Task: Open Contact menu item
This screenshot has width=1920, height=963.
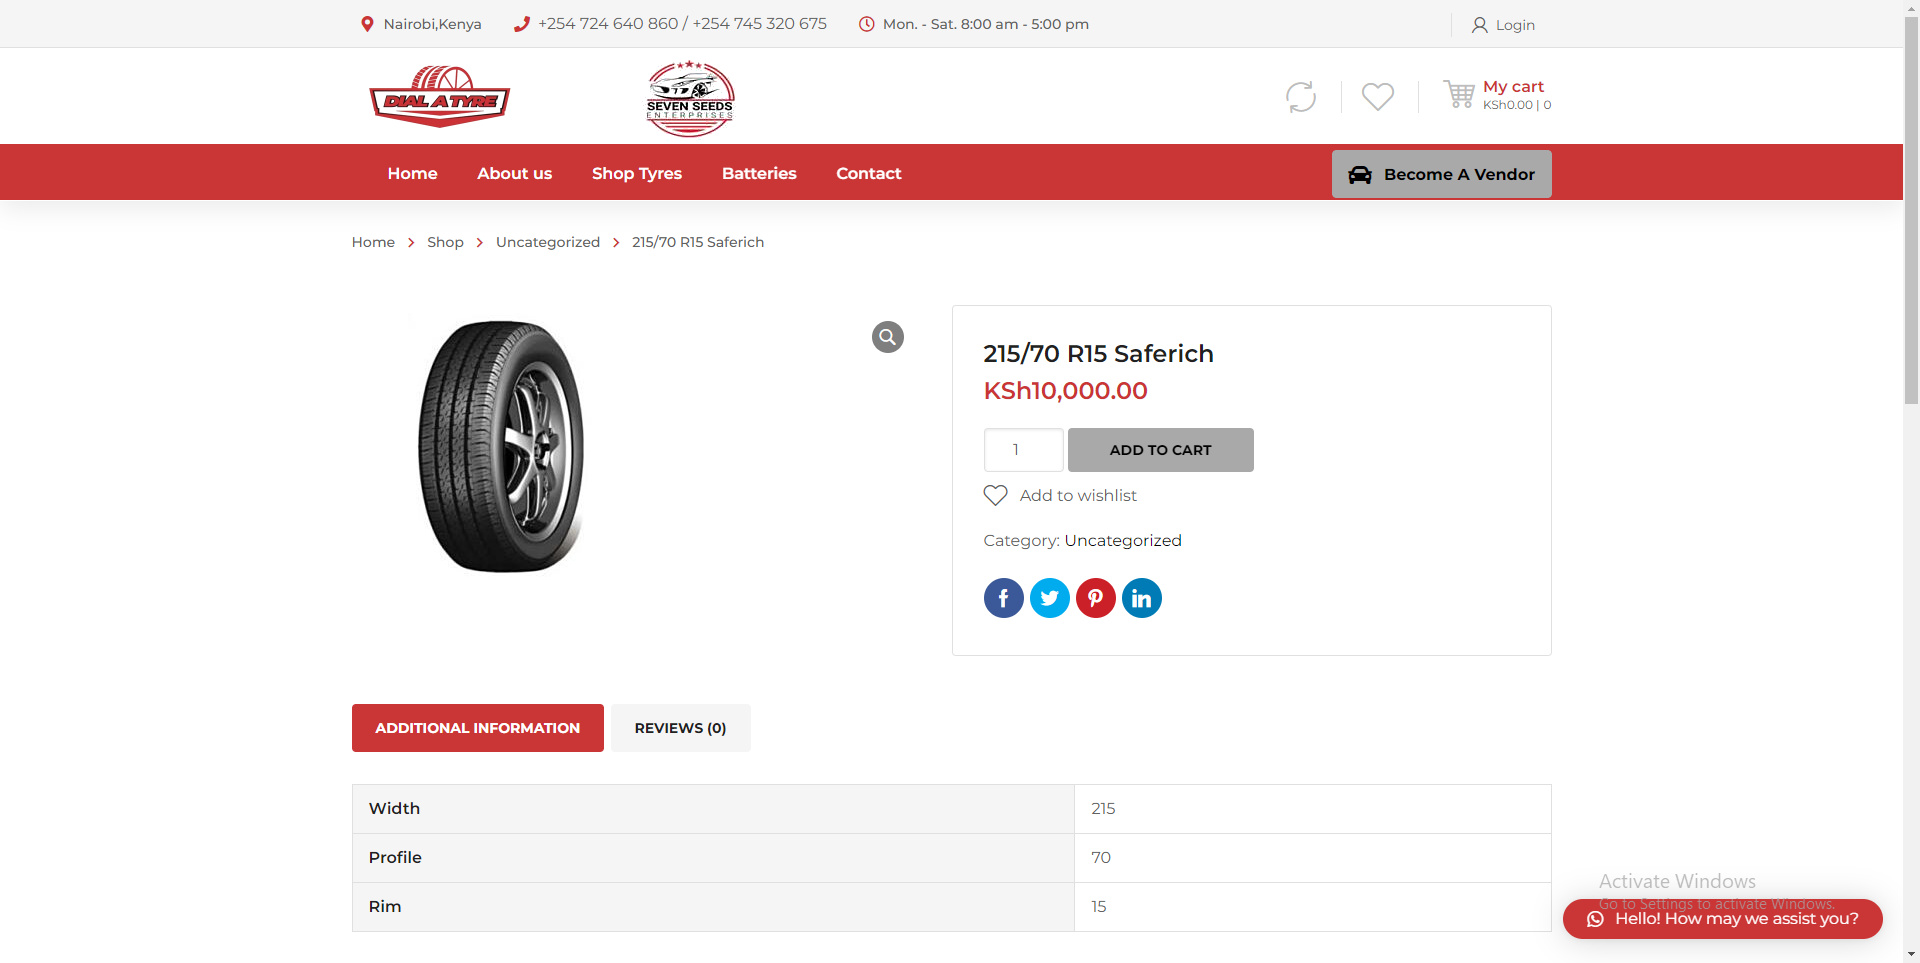Action: coord(869,173)
